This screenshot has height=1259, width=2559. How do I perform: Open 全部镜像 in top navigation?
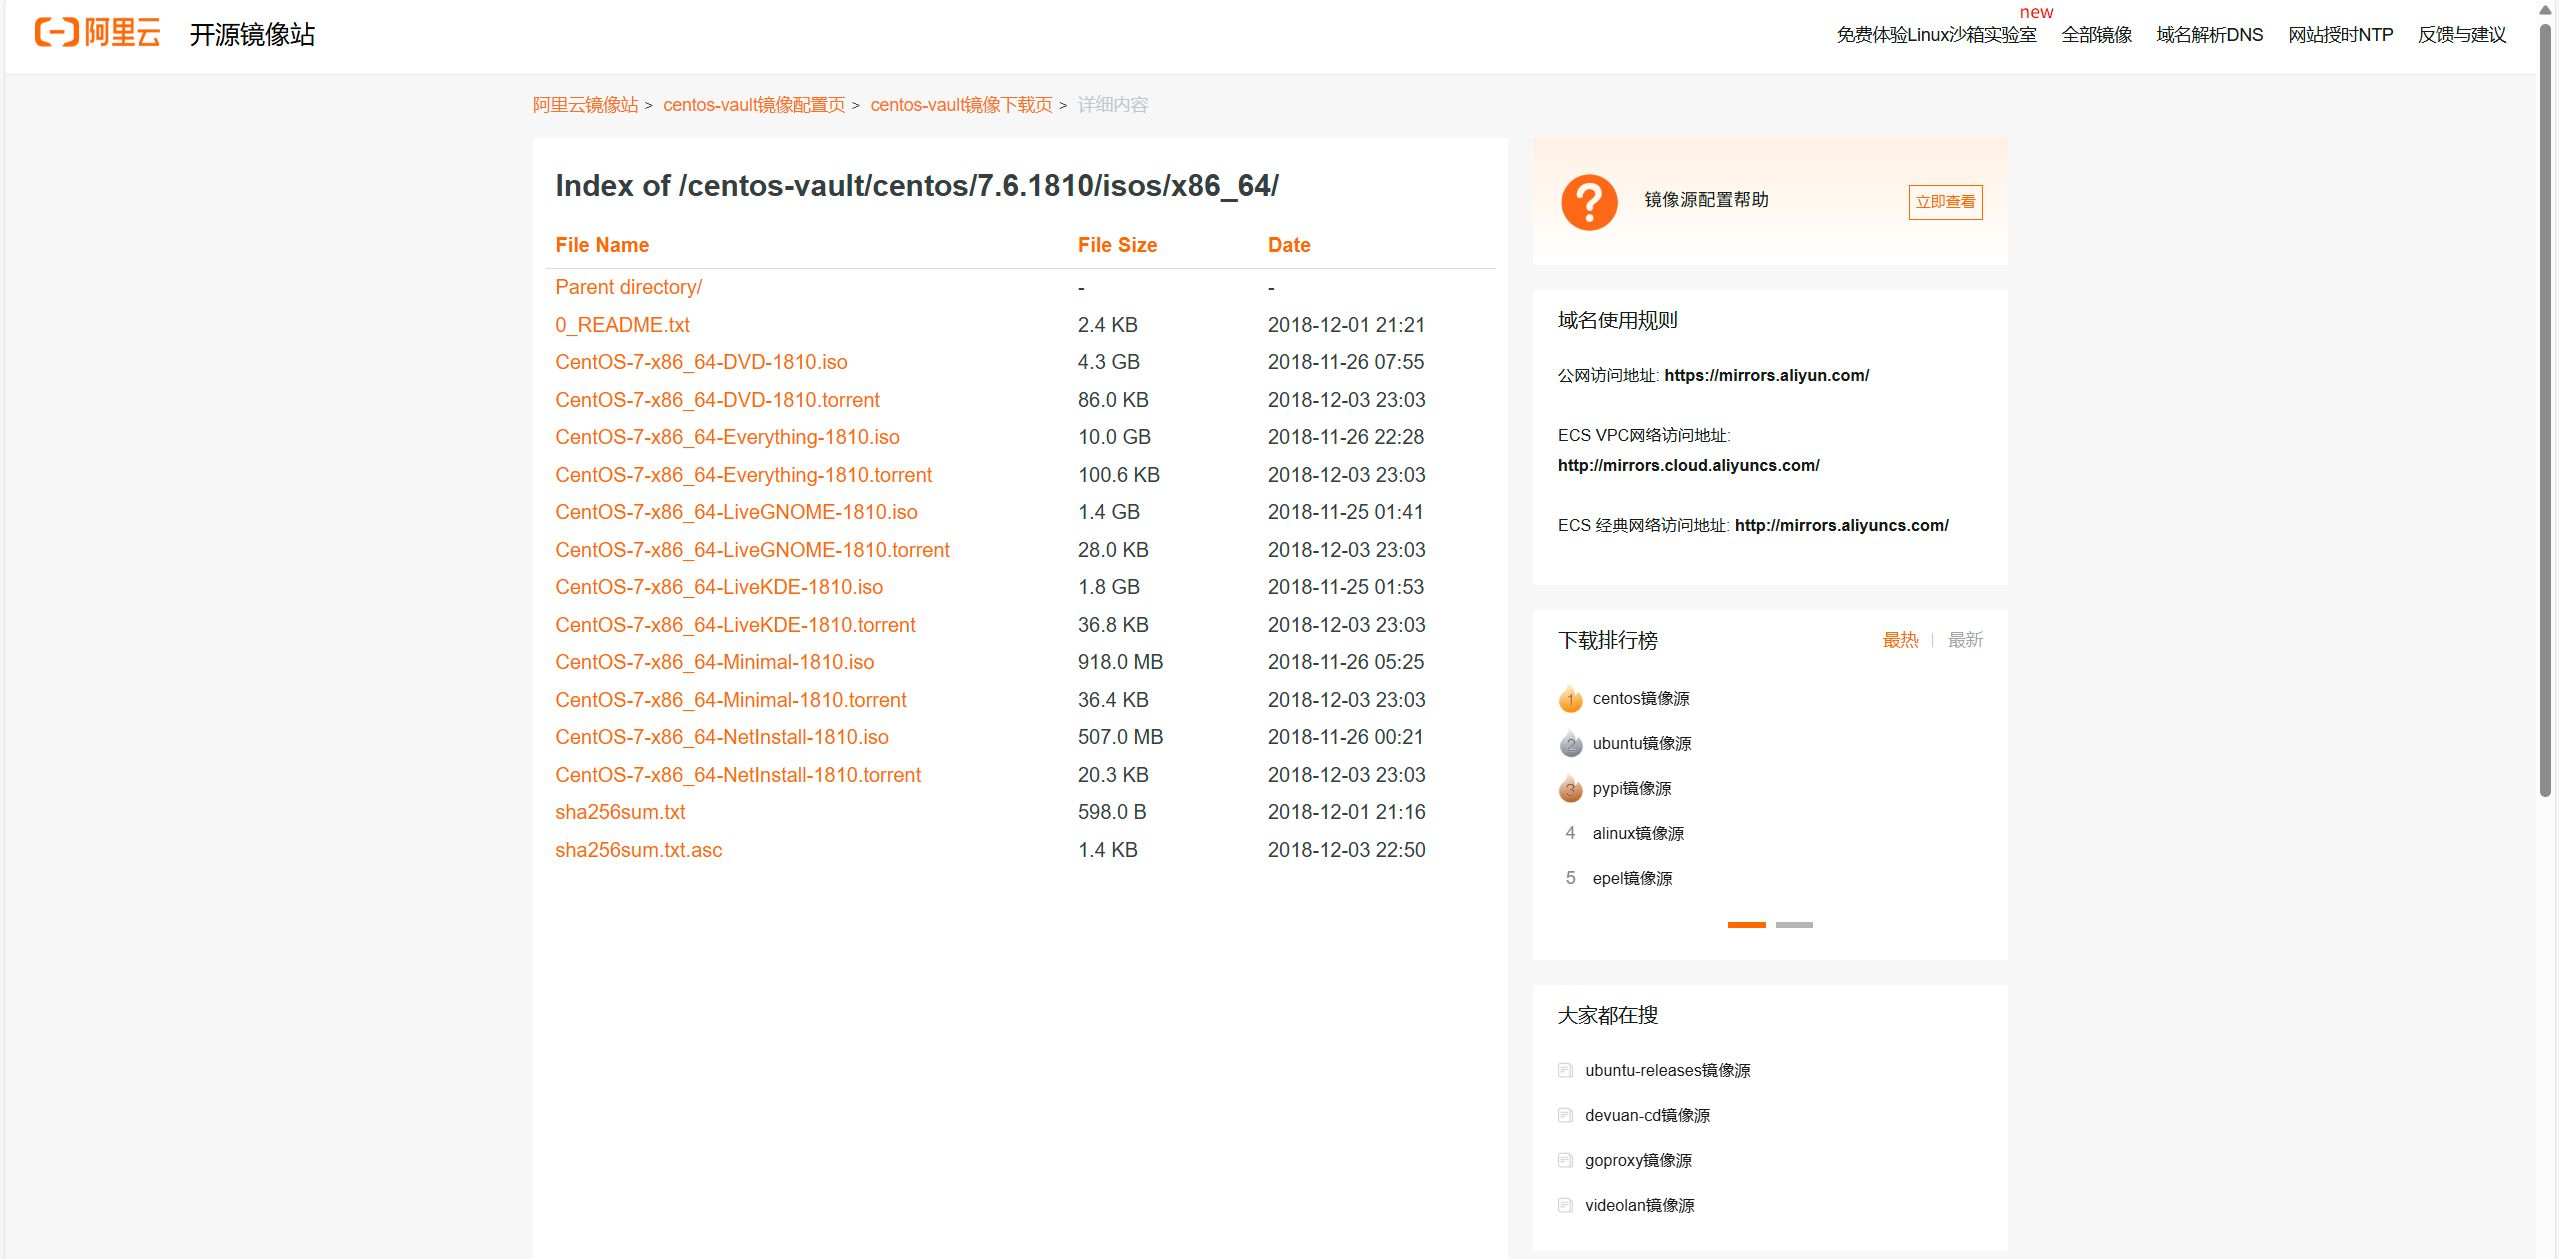pyautogui.click(x=2096, y=35)
